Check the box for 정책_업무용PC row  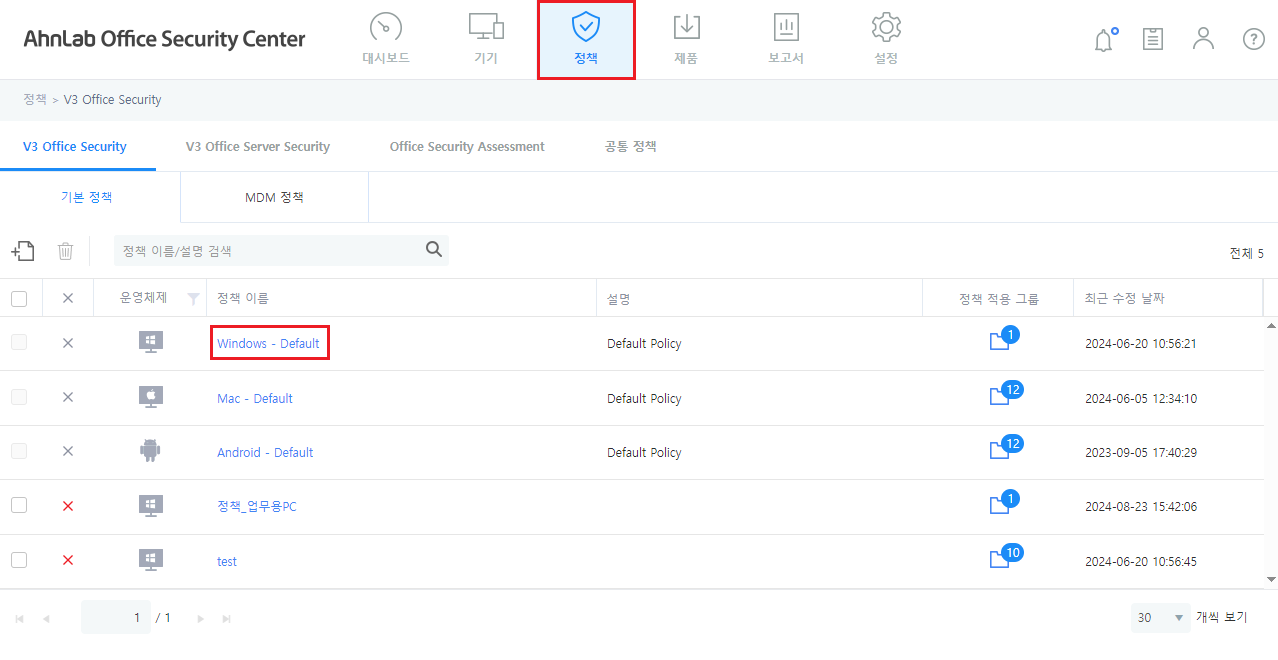19,505
